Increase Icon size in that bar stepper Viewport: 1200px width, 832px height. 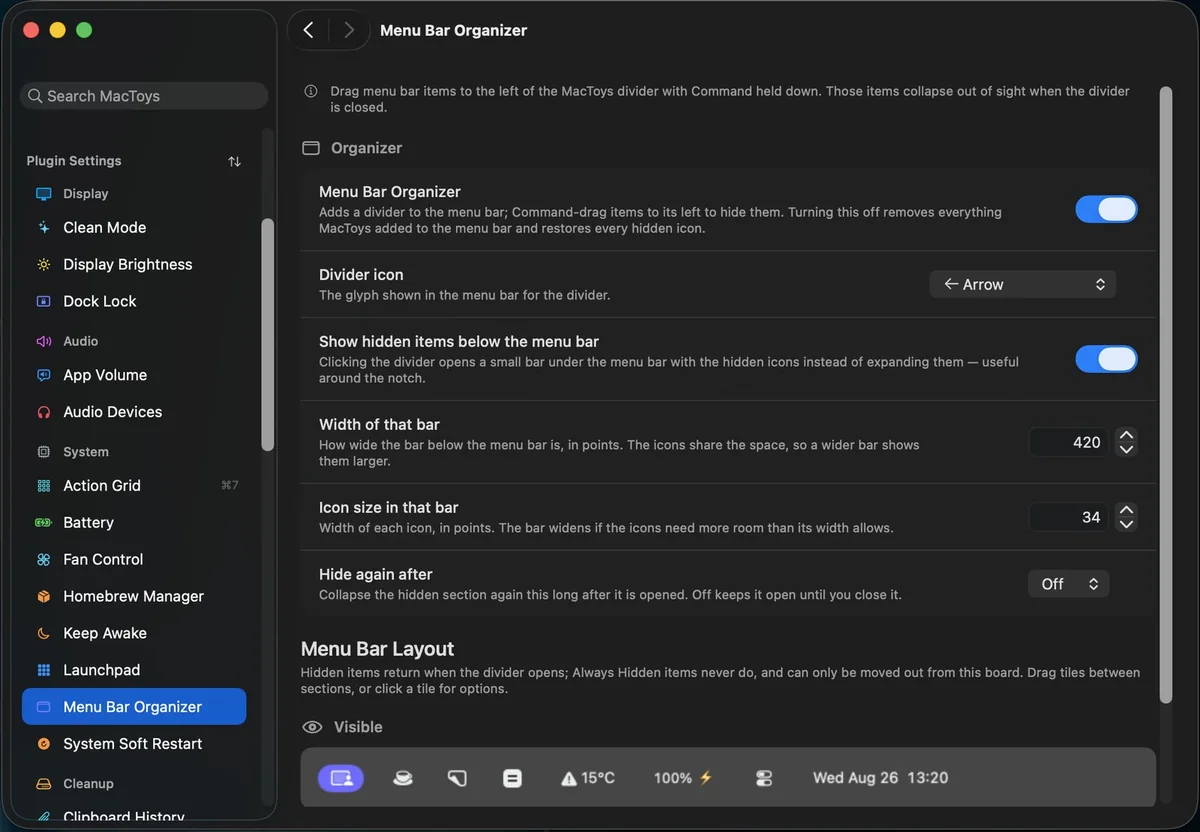click(x=1126, y=510)
